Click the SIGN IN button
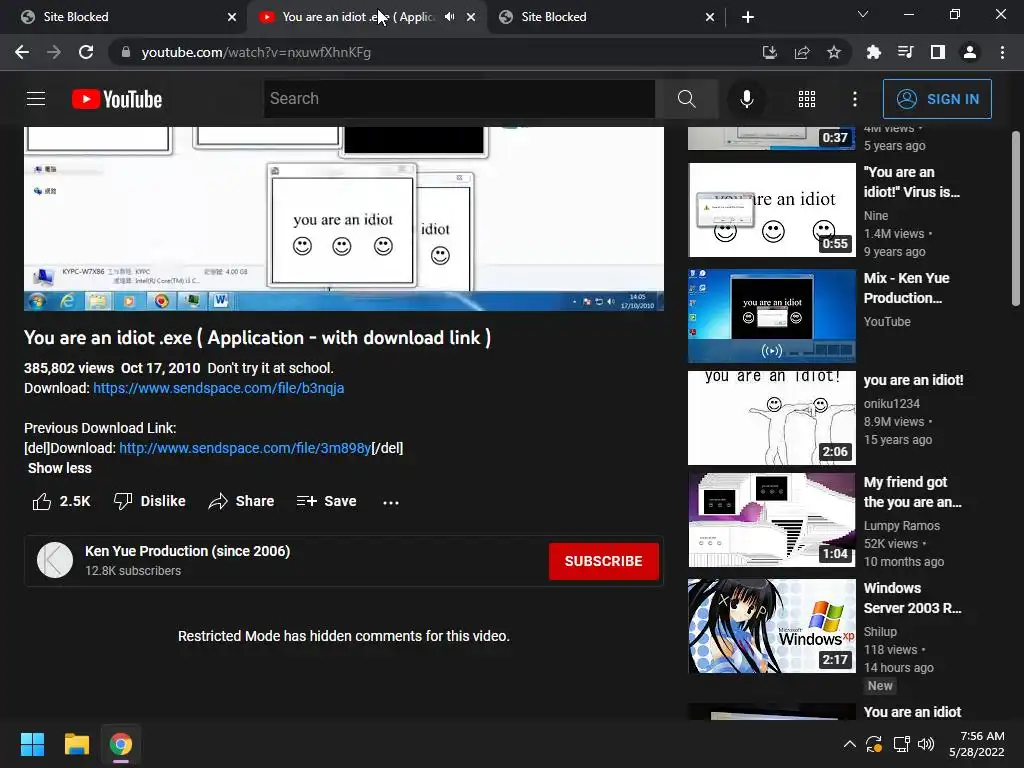Image resolution: width=1024 pixels, height=768 pixels. click(x=937, y=99)
